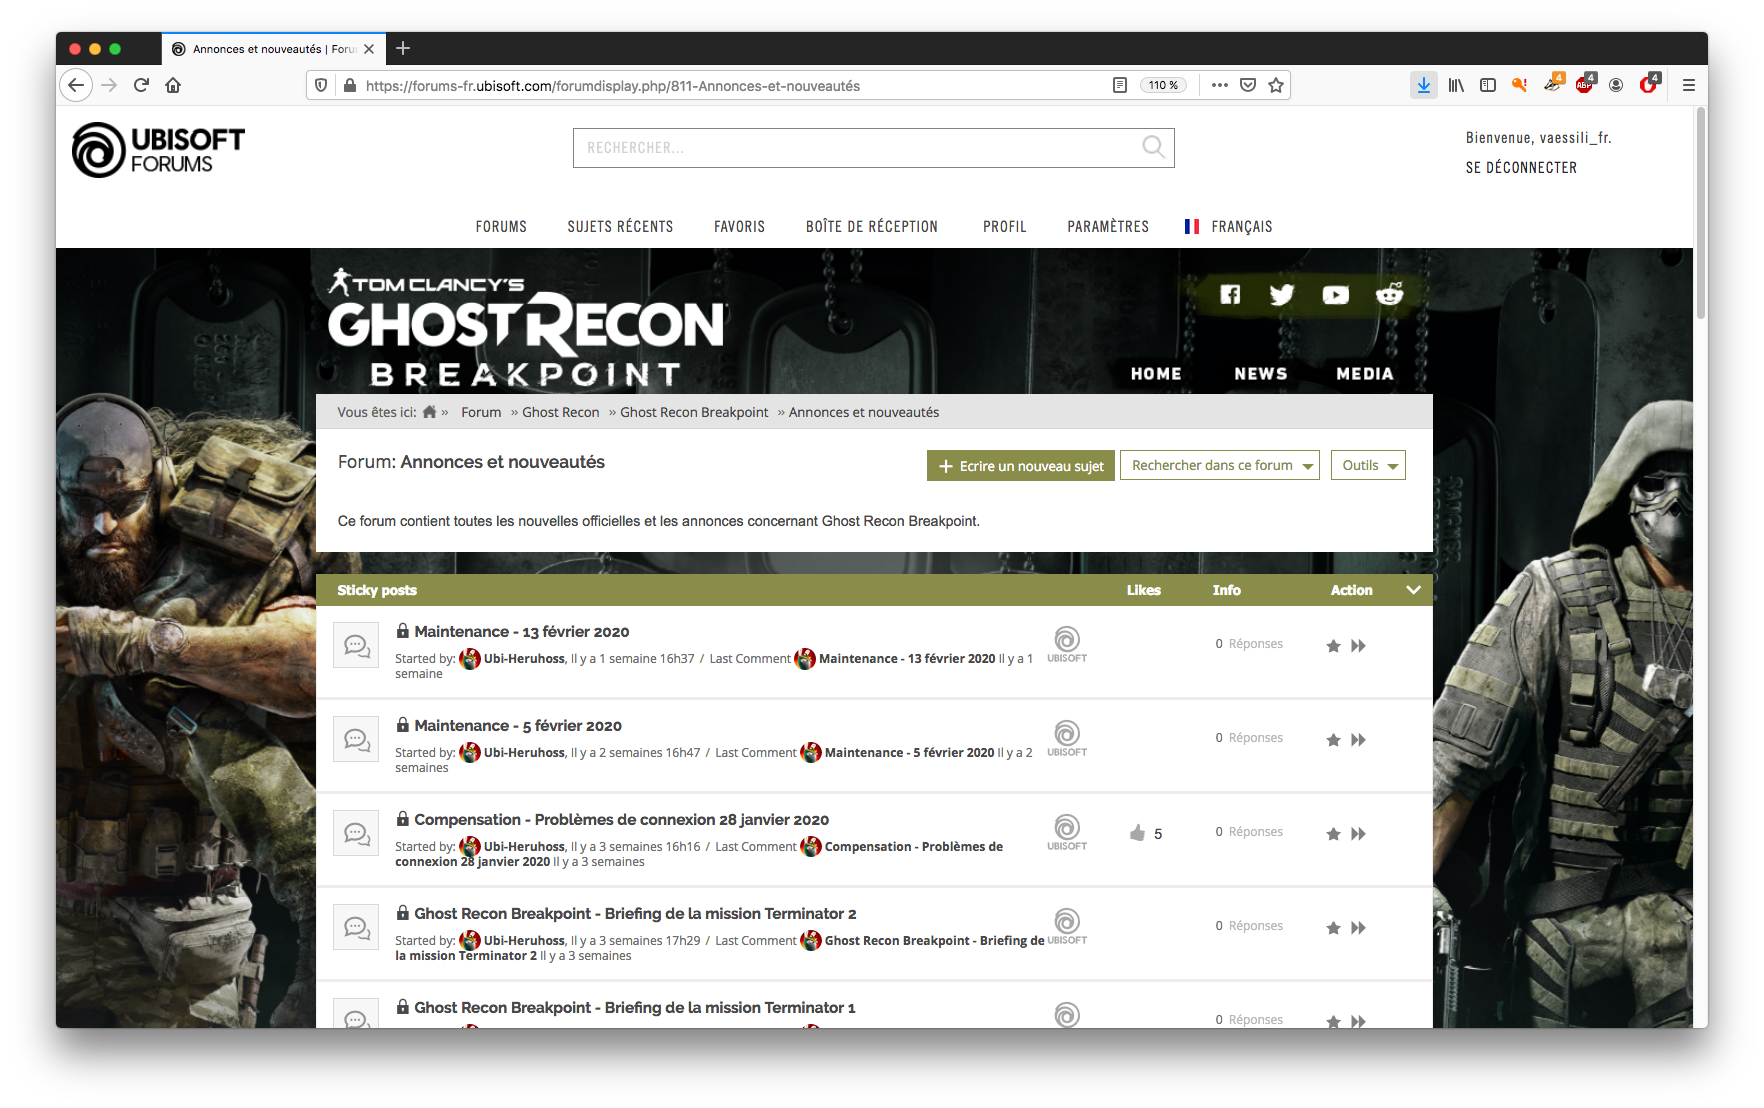This screenshot has height=1108, width=1764.
Task: Jump to last post of Maintenance 5 février
Action: (1358, 740)
